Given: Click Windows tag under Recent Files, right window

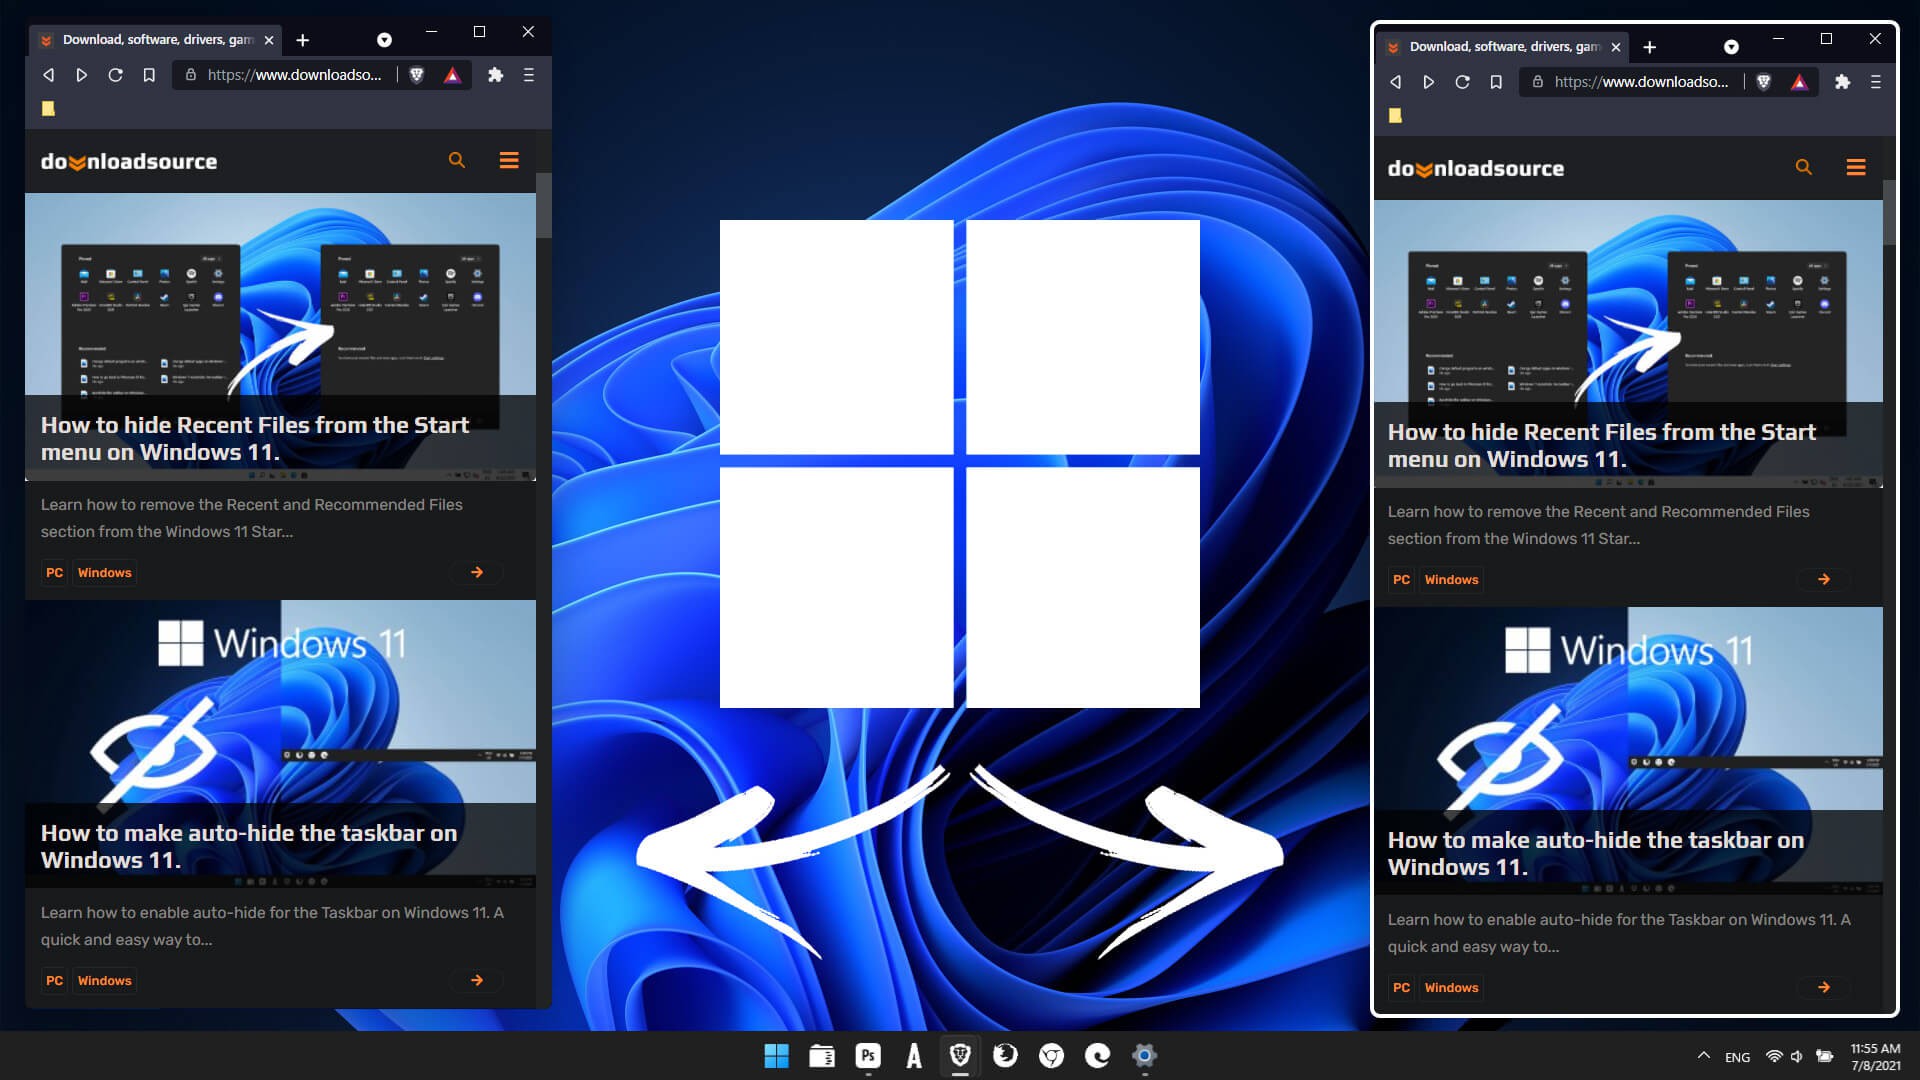Looking at the screenshot, I should (x=1452, y=579).
